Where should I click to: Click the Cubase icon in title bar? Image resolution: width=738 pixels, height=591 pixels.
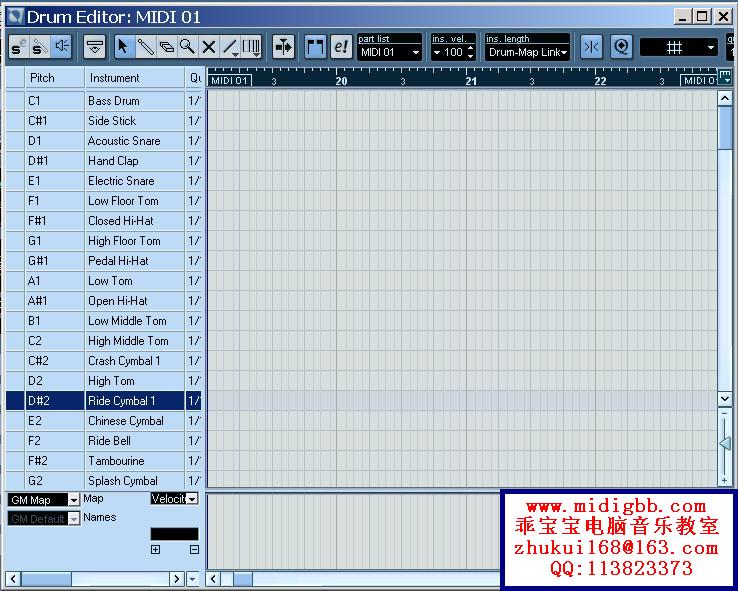16,16
